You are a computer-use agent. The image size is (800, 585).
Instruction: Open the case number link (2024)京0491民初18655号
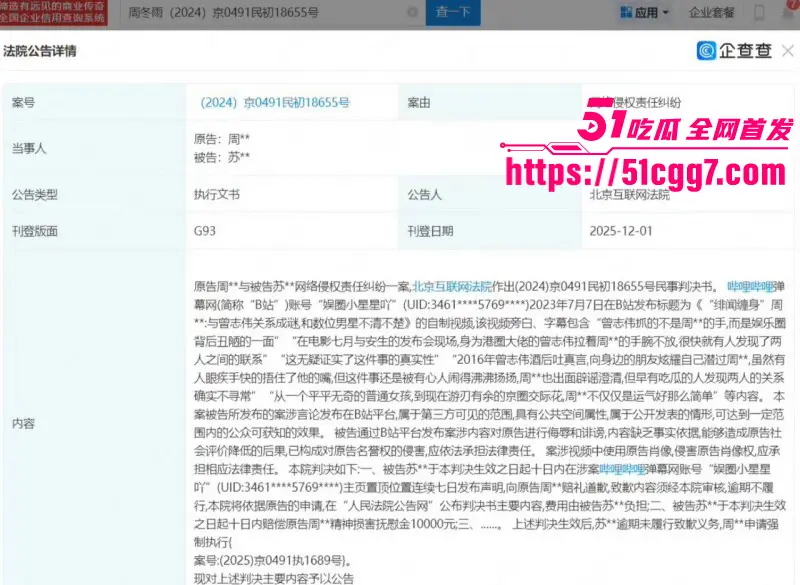coord(275,103)
